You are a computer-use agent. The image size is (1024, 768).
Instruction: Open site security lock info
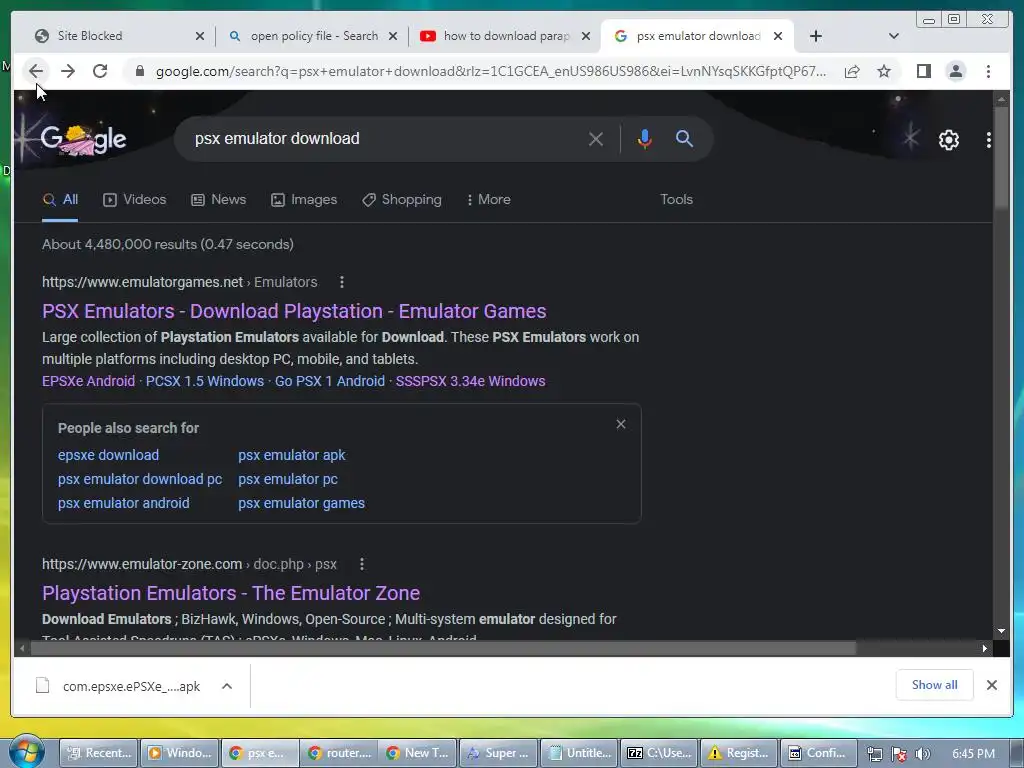tap(139, 71)
